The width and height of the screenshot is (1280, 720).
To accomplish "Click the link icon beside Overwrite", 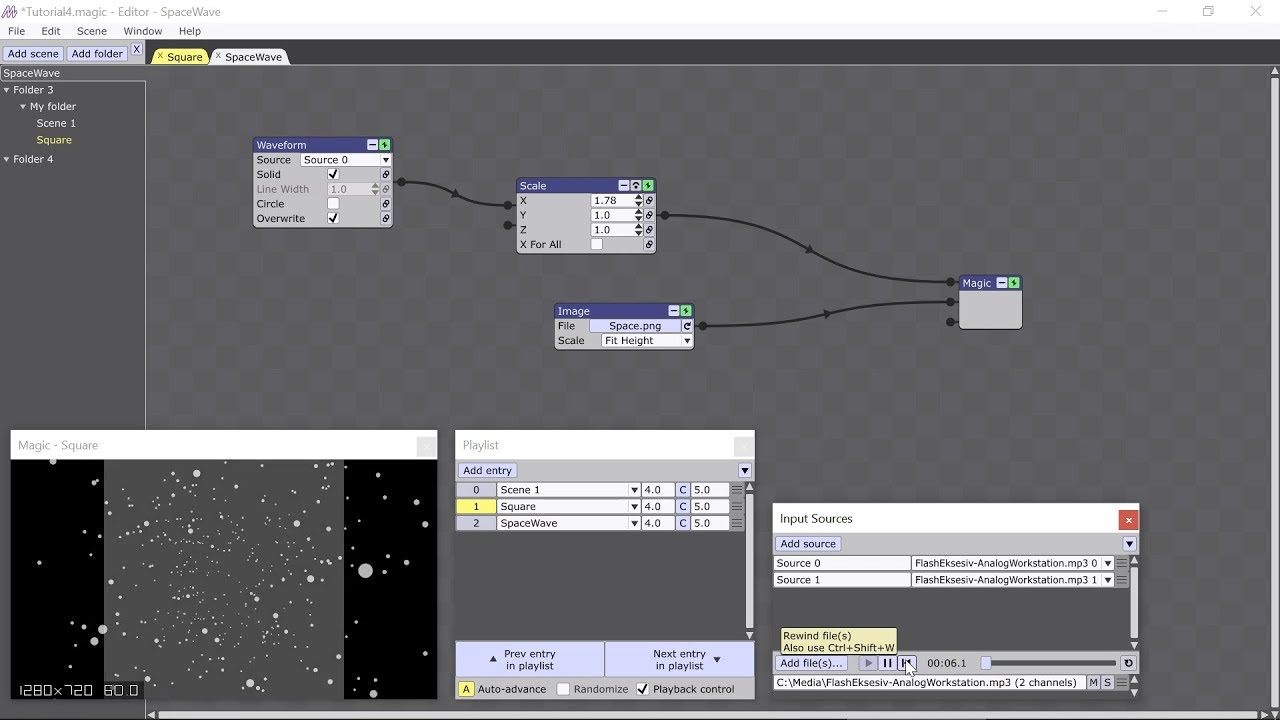I will pos(385,218).
